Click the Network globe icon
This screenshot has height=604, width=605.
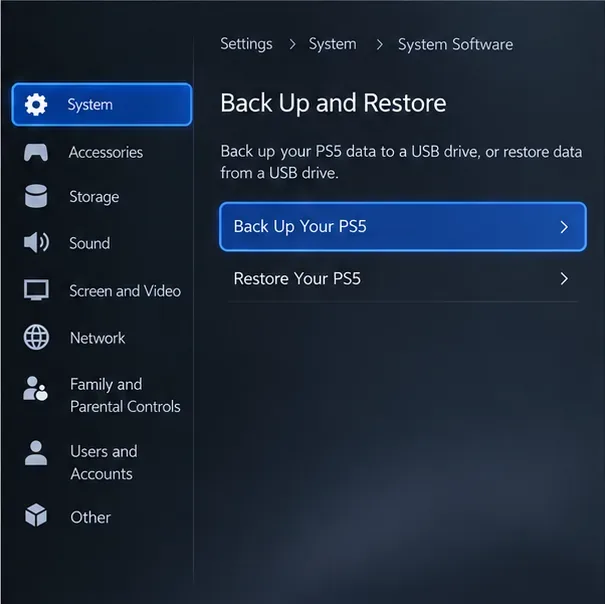(x=36, y=337)
